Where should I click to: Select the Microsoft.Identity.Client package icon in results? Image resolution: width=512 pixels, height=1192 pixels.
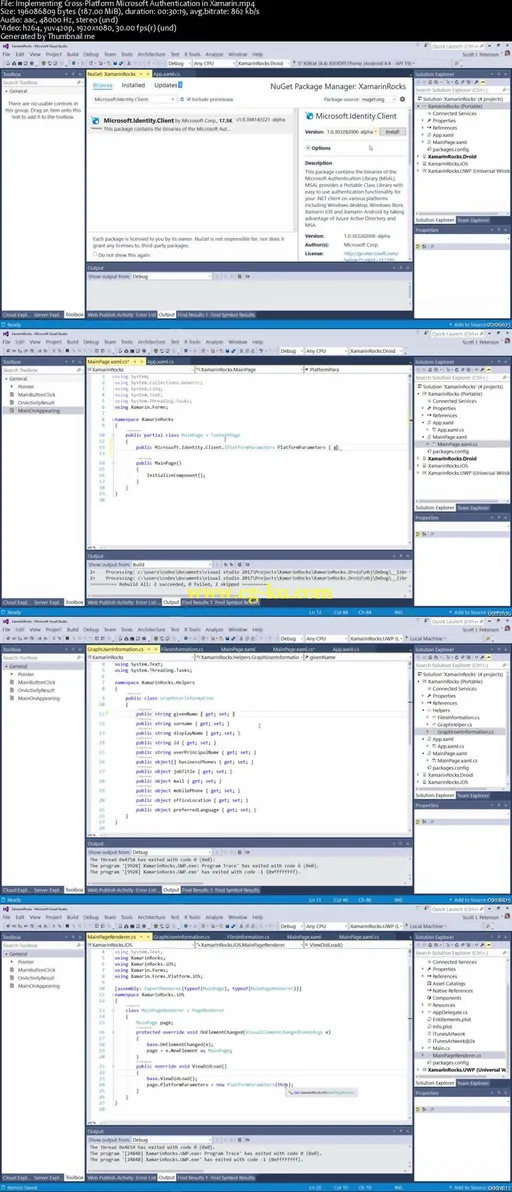tap(96, 120)
